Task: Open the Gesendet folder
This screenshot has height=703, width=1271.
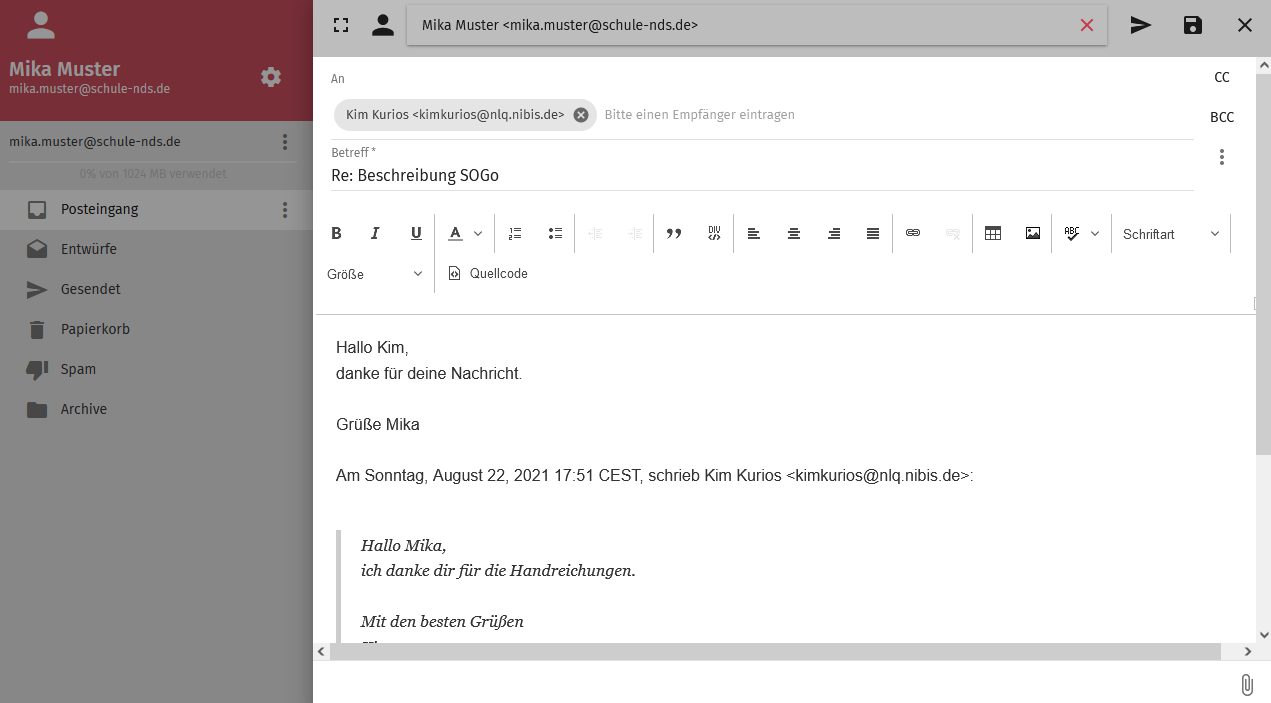Action: coord(157,289)
